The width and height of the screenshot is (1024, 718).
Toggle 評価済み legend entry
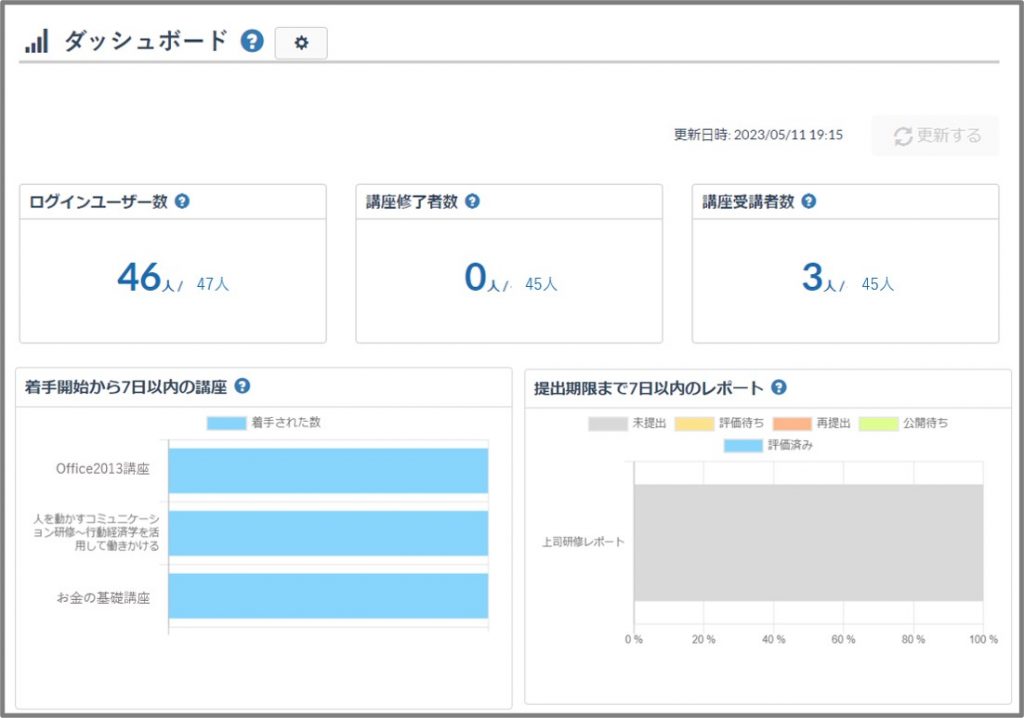pos(767,445)
